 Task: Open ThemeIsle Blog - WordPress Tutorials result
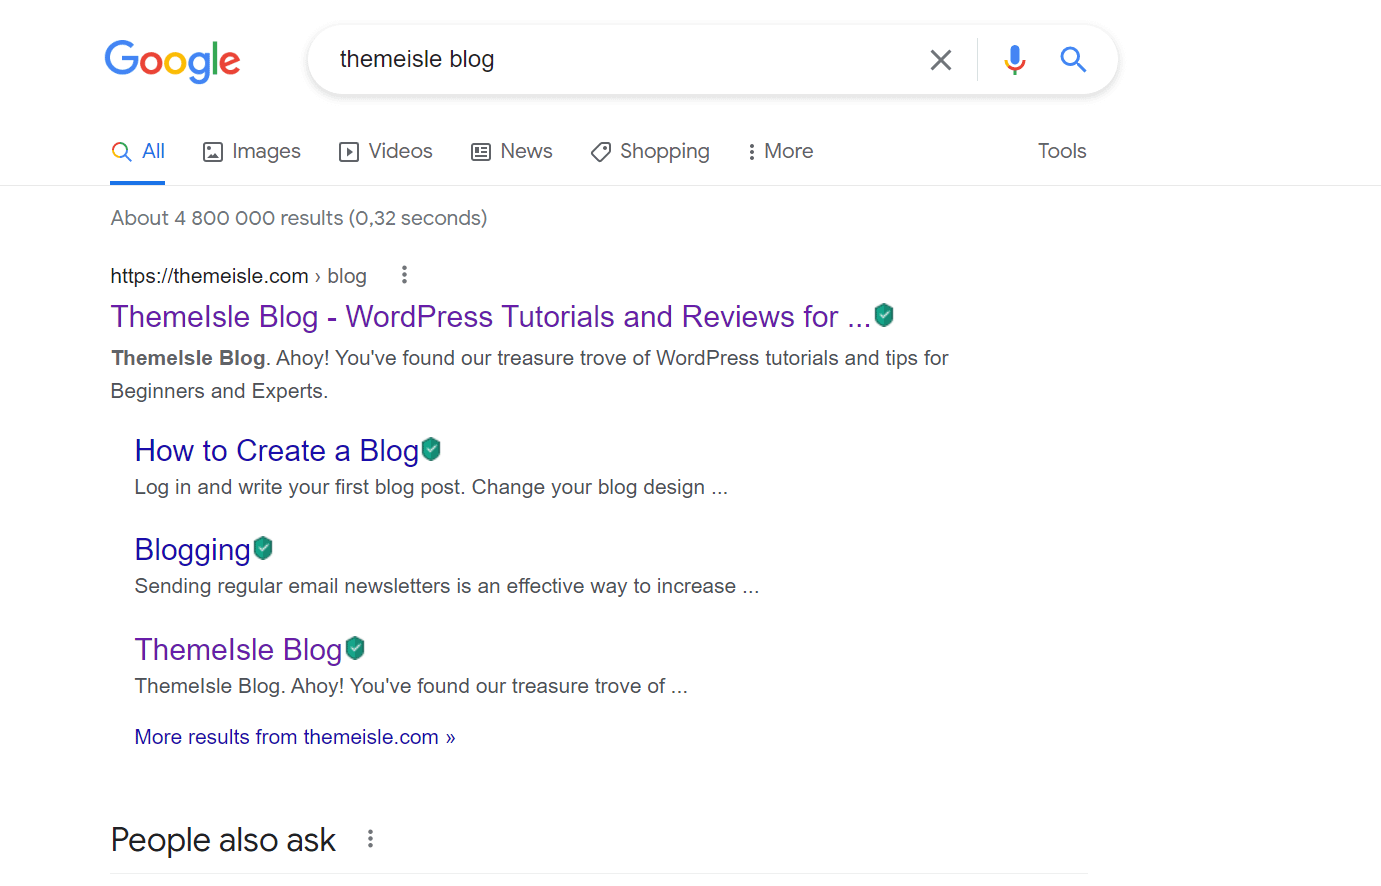pyautogui.click(x=491, y=317)
